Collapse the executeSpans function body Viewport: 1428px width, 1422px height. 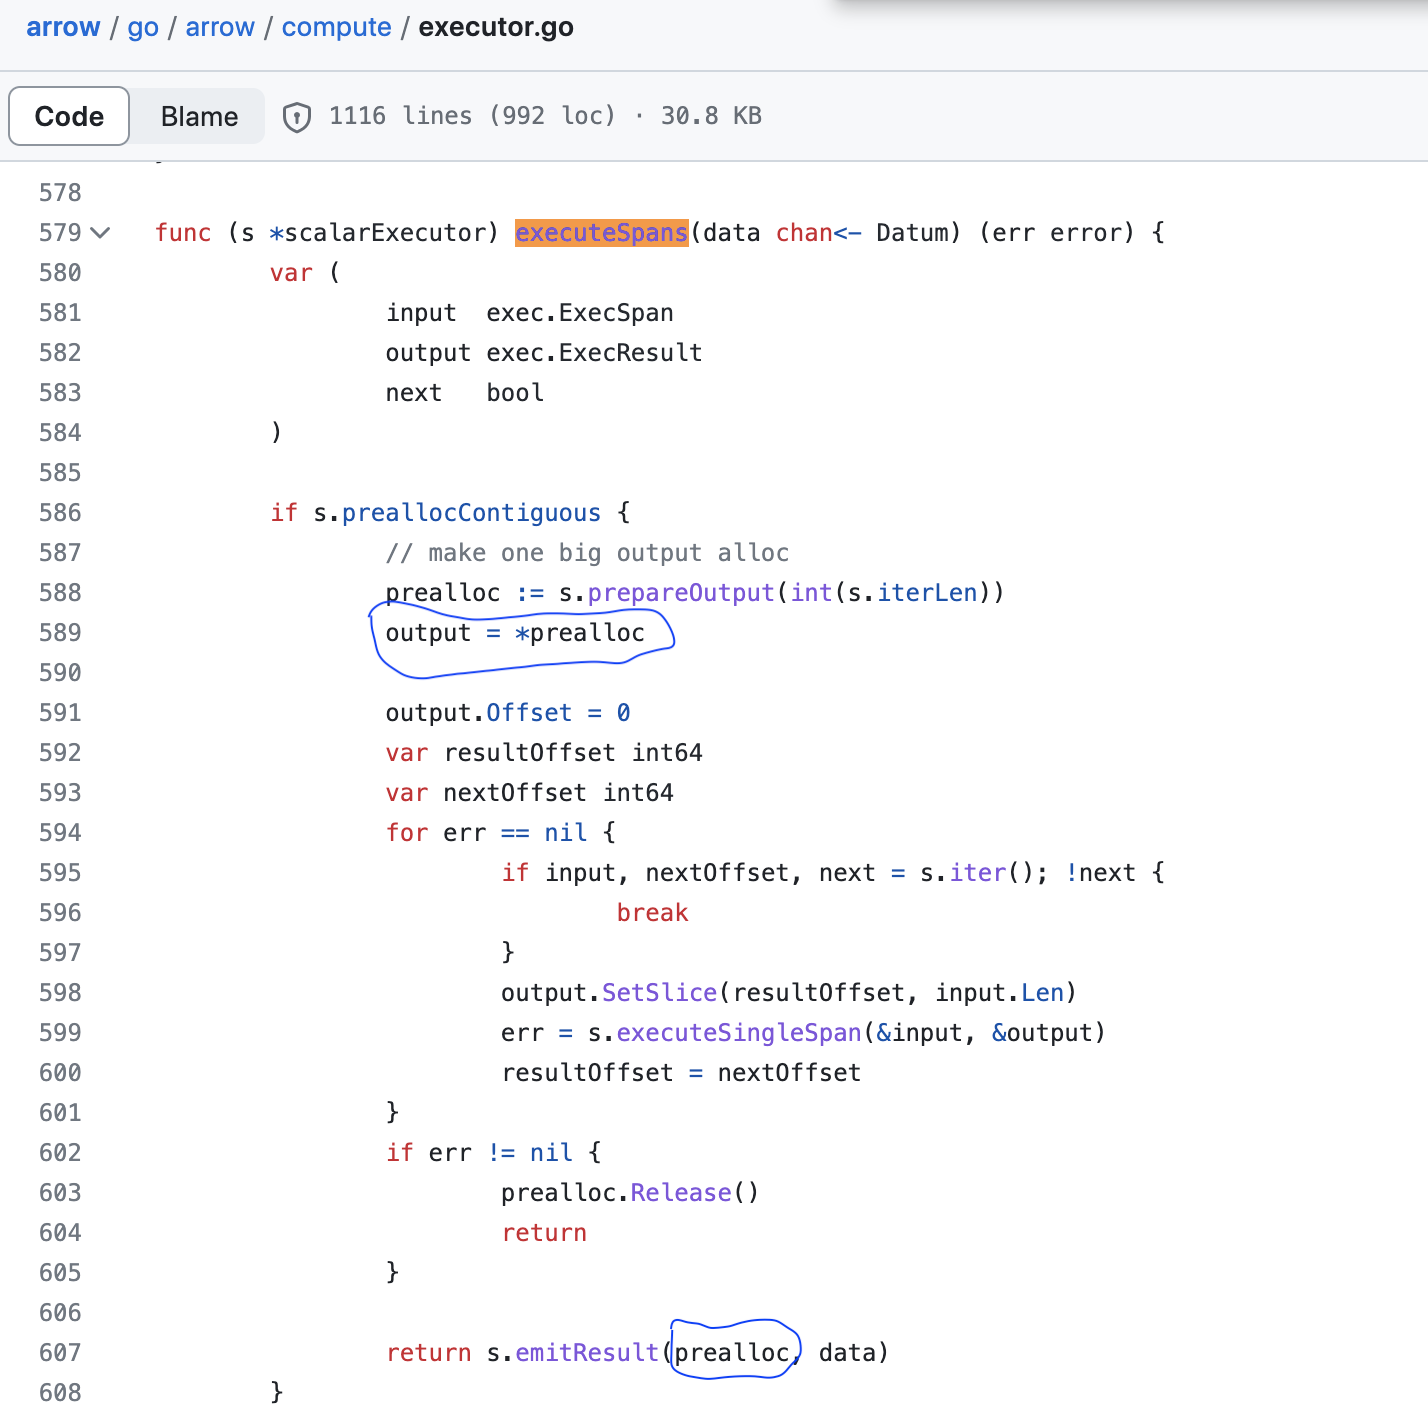(100, 232)
